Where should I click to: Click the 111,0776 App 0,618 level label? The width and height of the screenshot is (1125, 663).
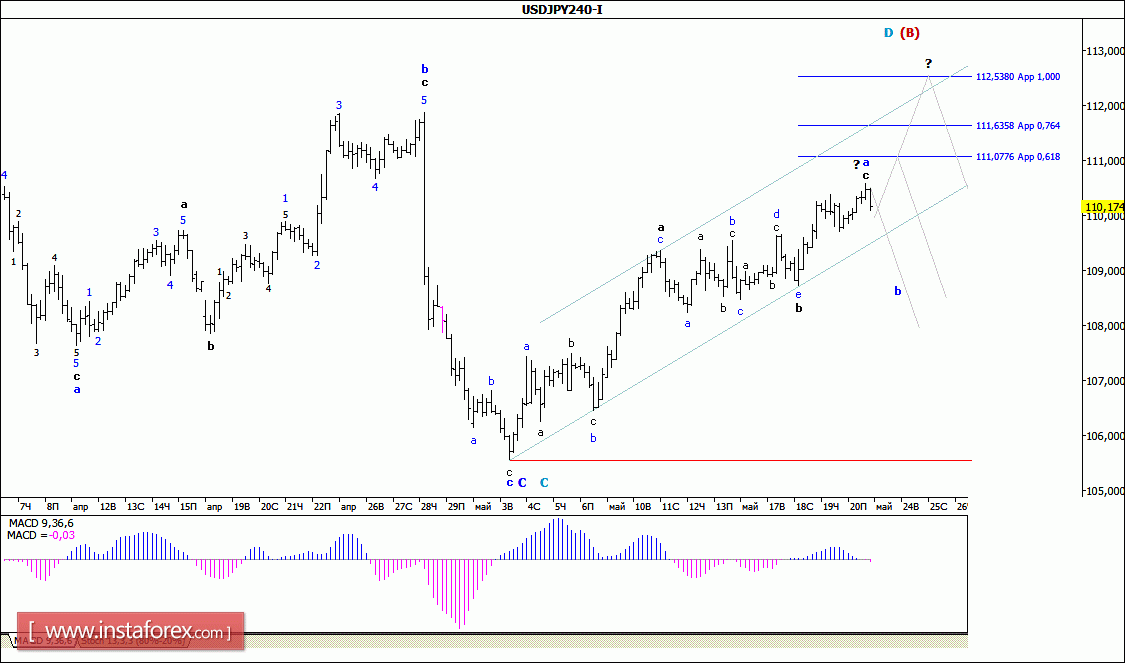(1017, 156)
